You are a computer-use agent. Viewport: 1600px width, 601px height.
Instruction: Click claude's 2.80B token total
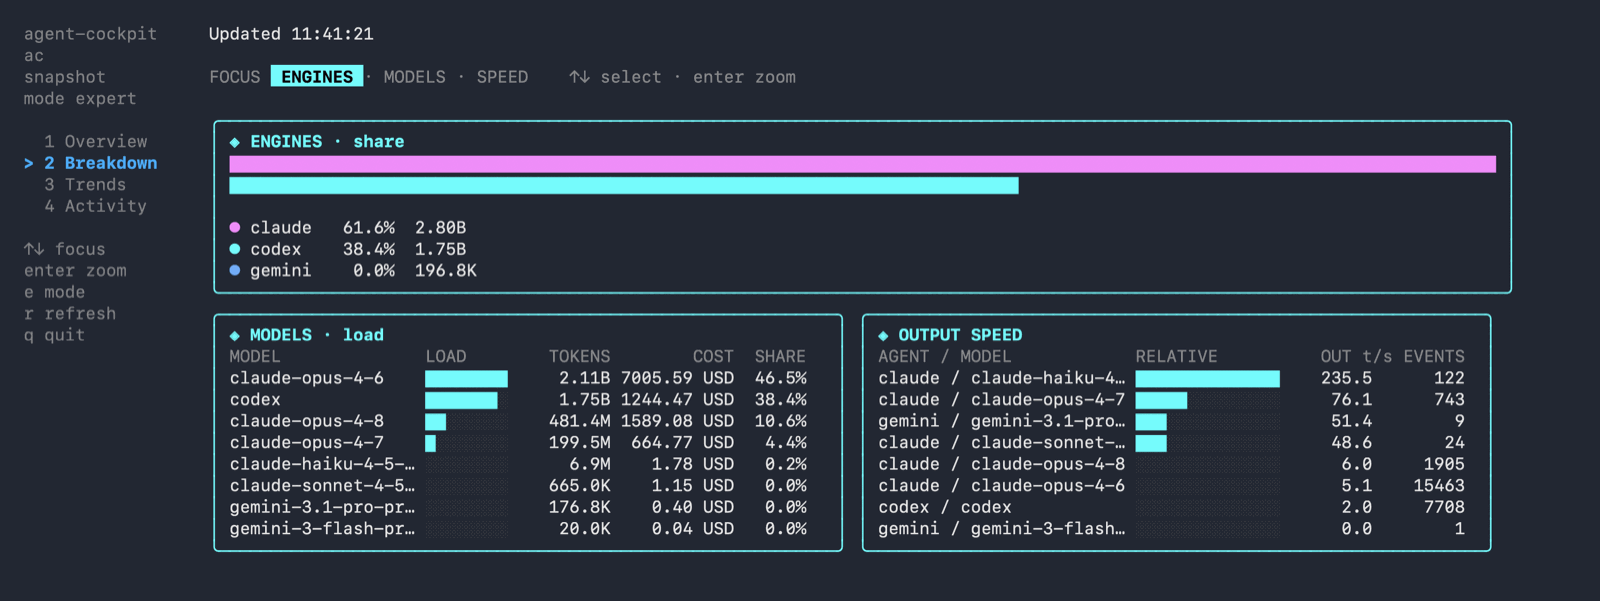pyautogui.click(x=441, y=228)
